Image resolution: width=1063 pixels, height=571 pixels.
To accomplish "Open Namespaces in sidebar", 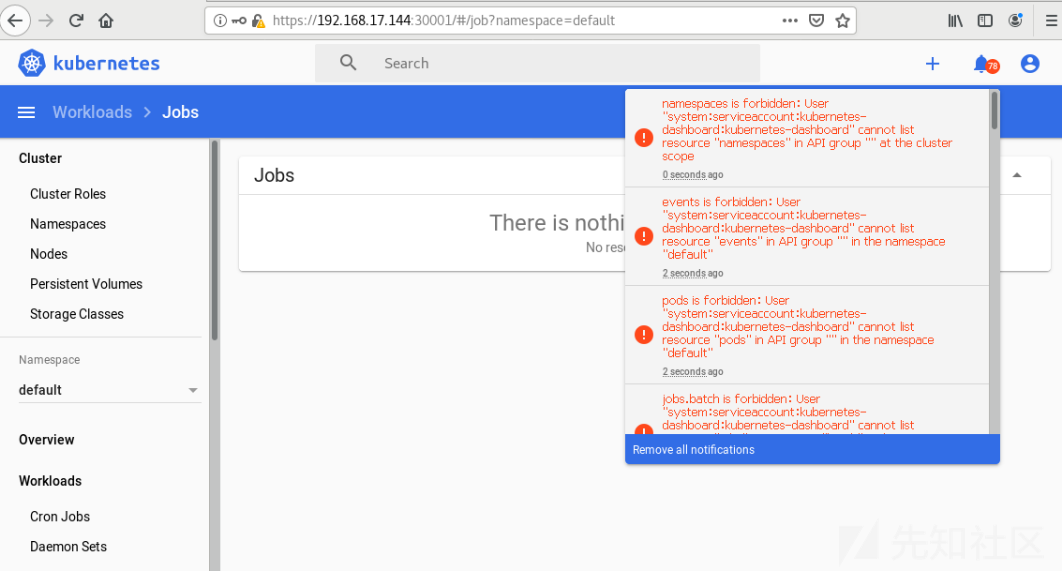I will [x=68, y=224].
